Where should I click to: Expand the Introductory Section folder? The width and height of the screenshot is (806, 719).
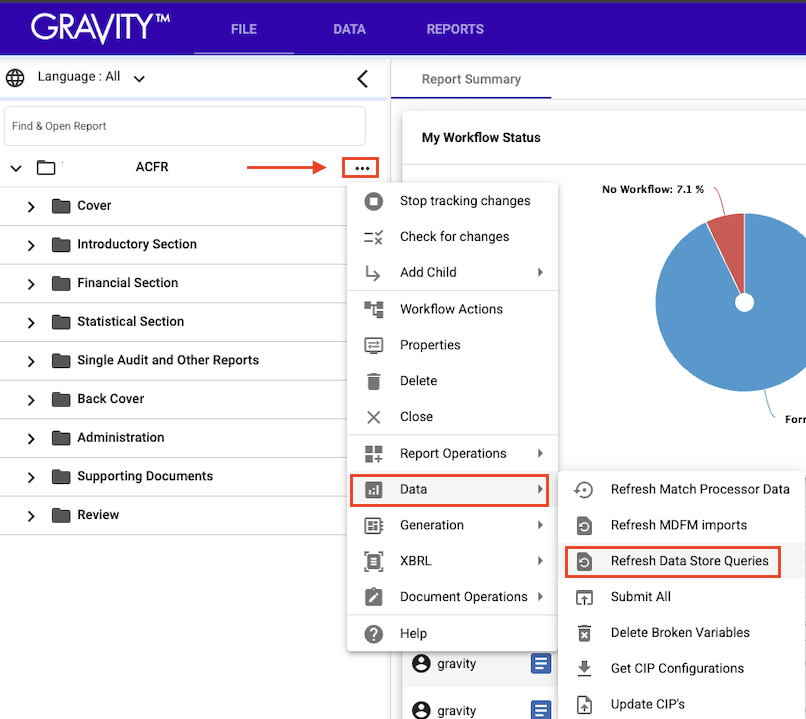31,245
